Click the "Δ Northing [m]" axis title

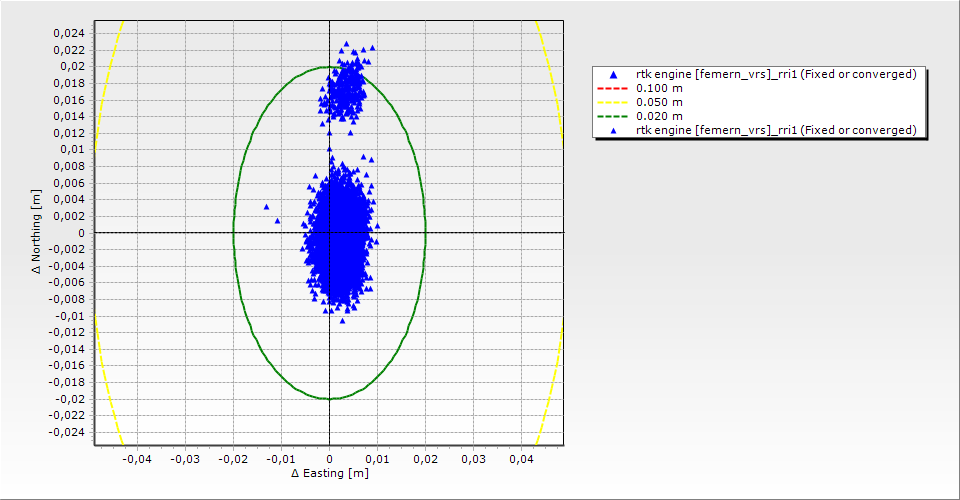pyautogui.click(x=37, y=232)
